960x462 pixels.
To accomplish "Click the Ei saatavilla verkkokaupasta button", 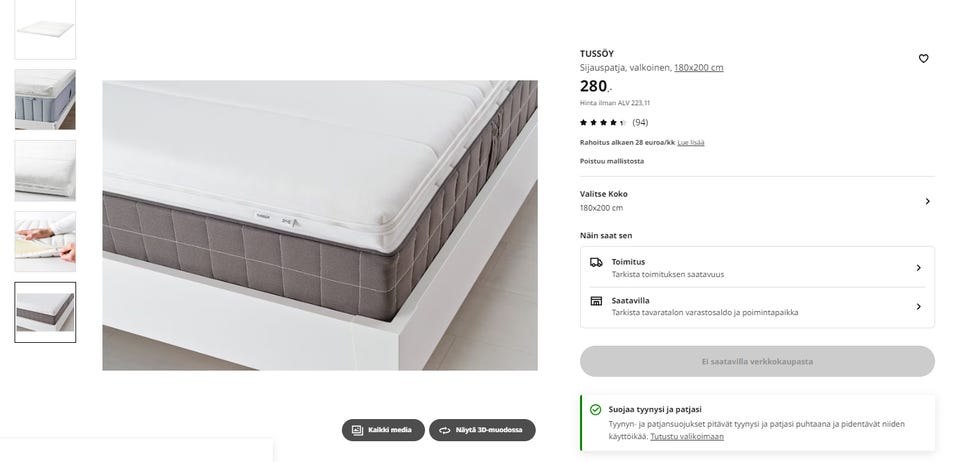I will 757,361.
